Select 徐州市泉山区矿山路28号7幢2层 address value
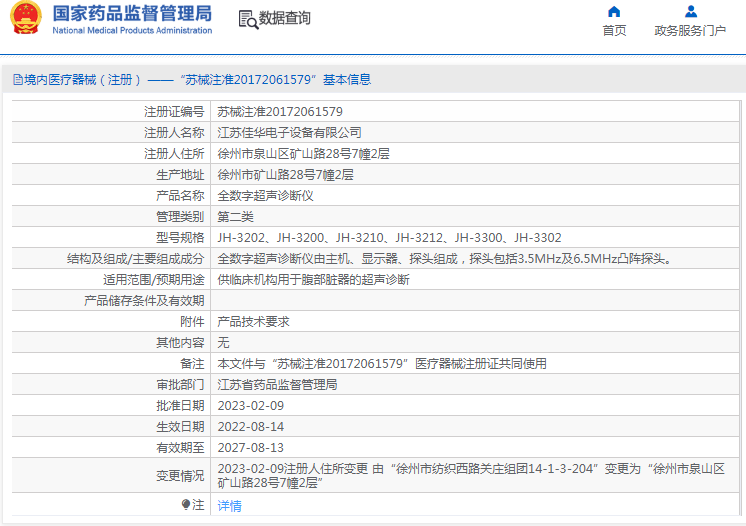 click(304, 154)
